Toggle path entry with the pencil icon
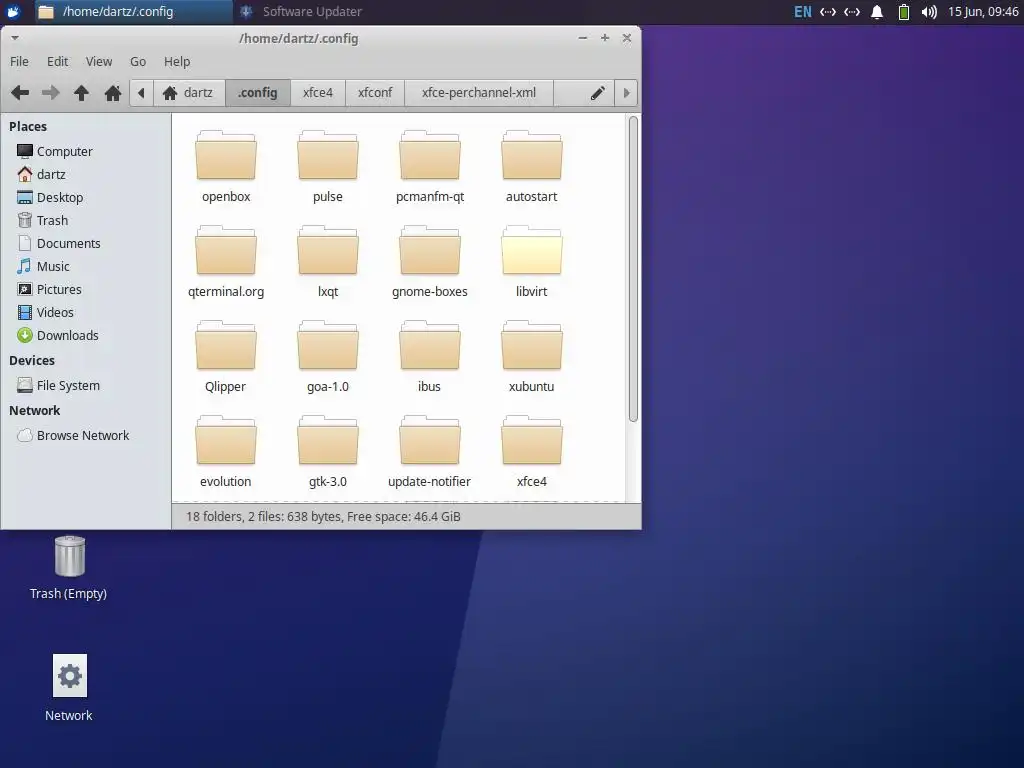The height and width of the screenshot is (768, 1024). click(x=597, y=93)
